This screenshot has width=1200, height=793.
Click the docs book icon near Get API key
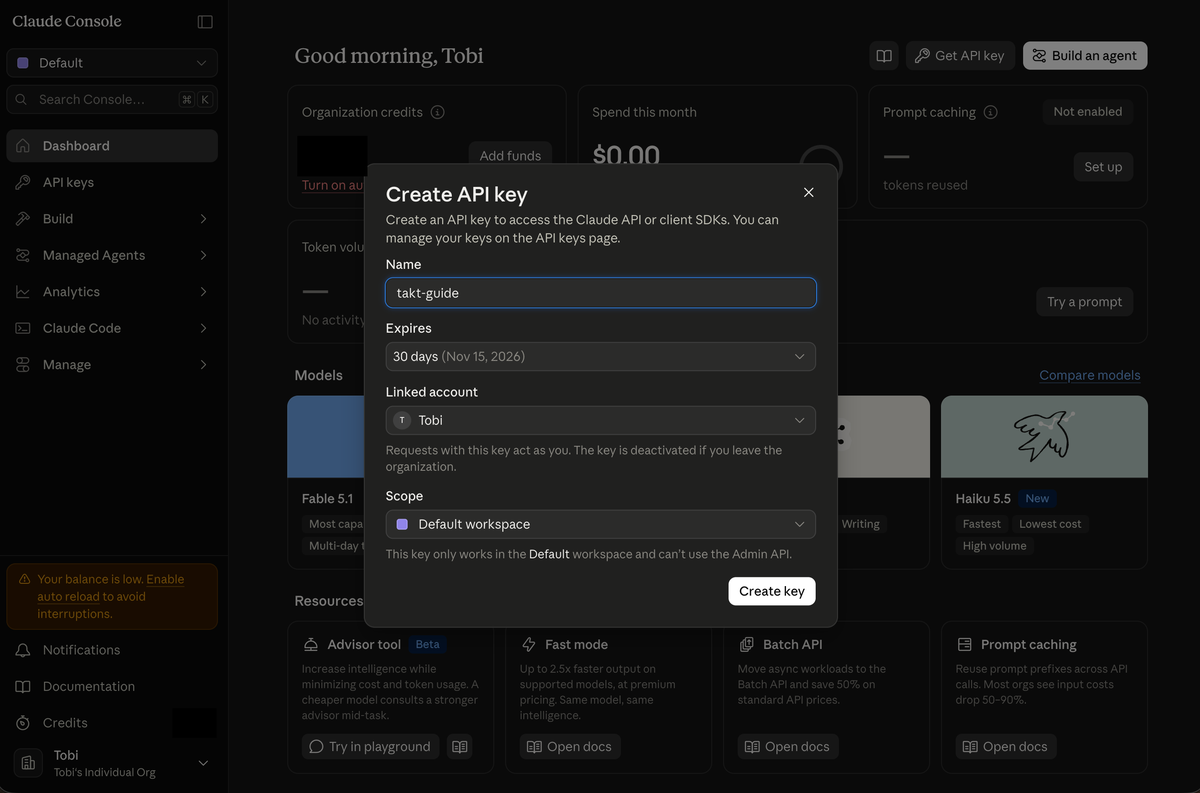(884, 56)
